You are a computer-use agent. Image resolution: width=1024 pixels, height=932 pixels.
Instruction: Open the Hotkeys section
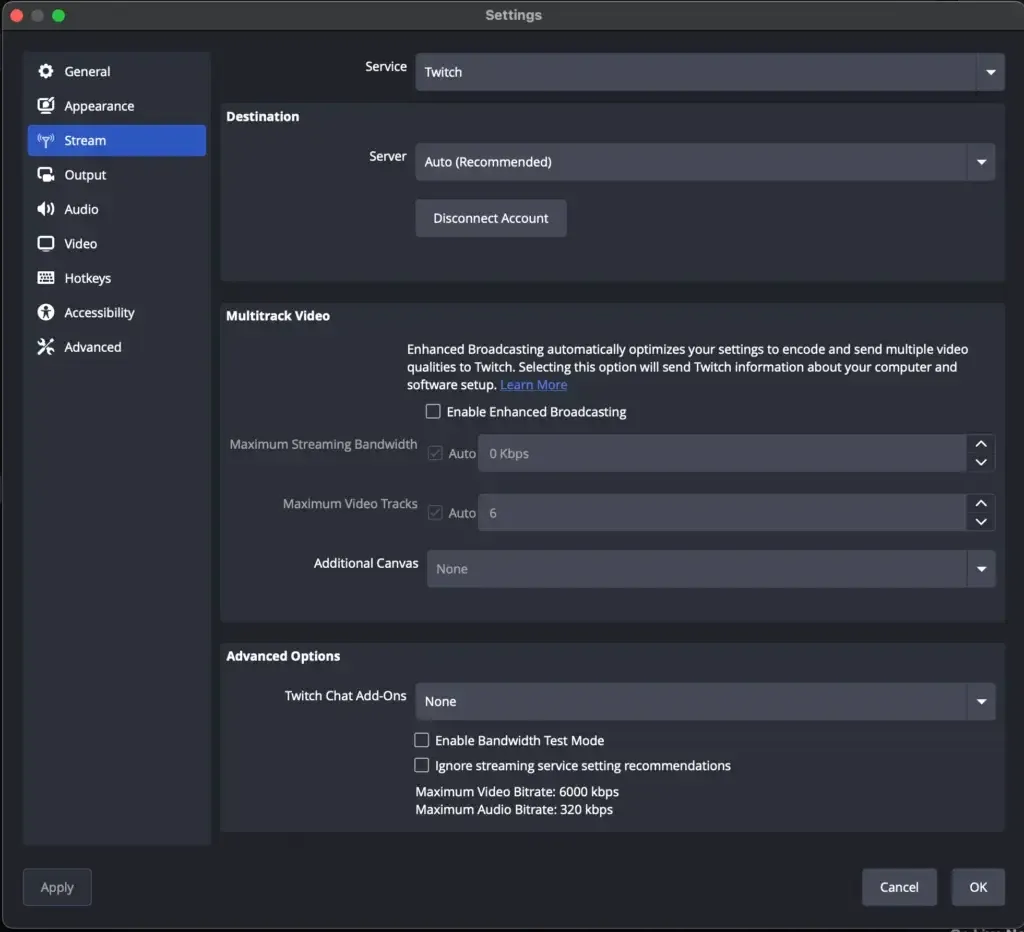117,278
